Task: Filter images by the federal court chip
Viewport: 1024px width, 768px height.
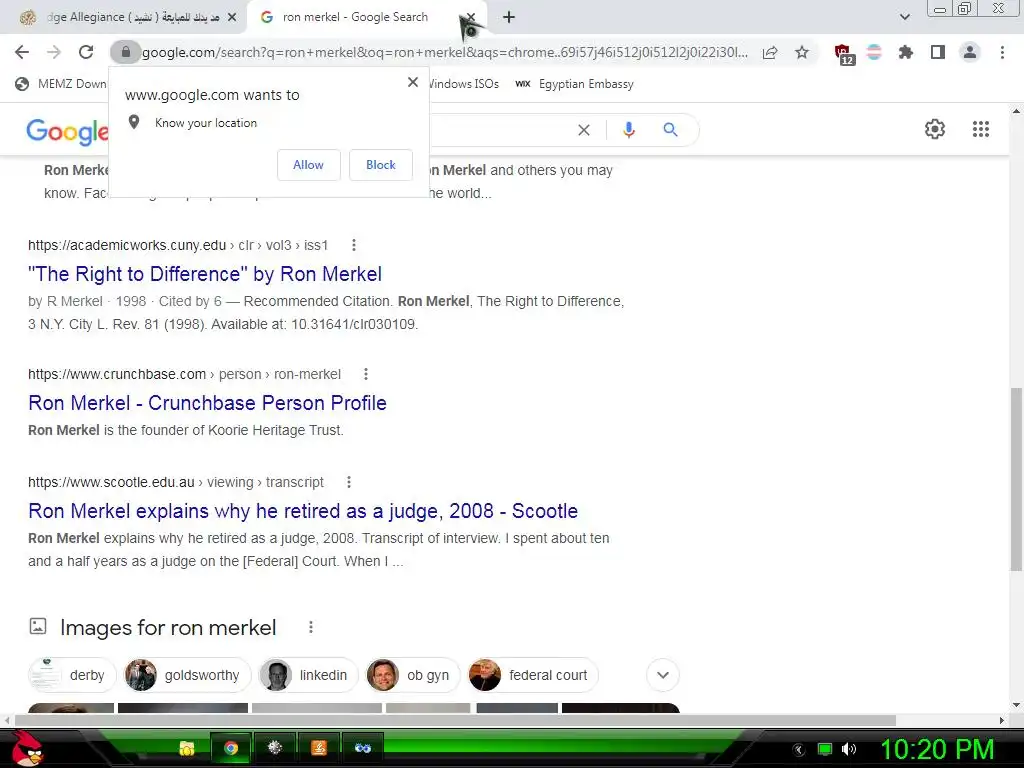Action: (533, 675)
